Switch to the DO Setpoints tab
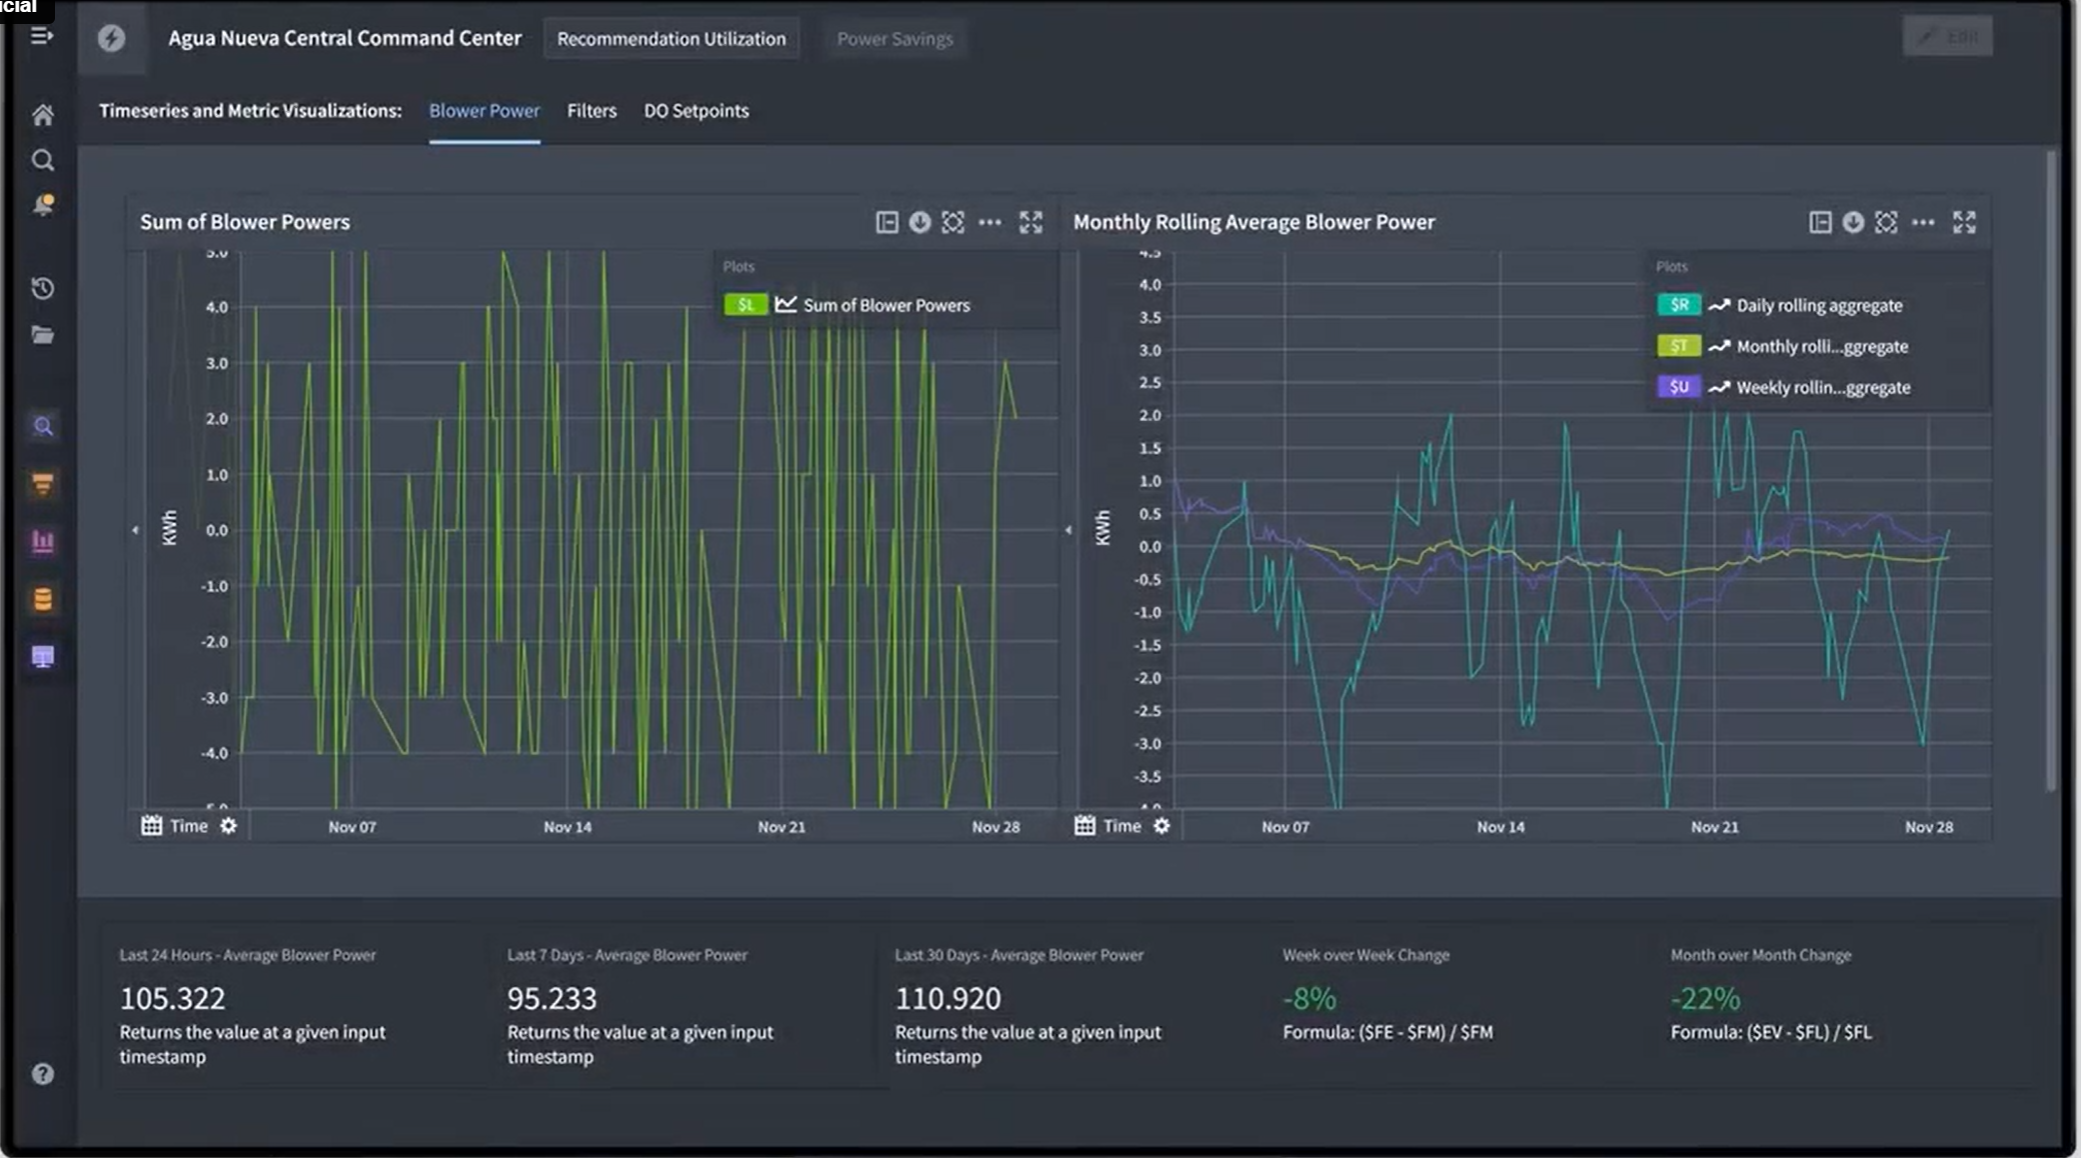Image resolution: width=2081 pixels, height=1158 pixels. point(696,111)
